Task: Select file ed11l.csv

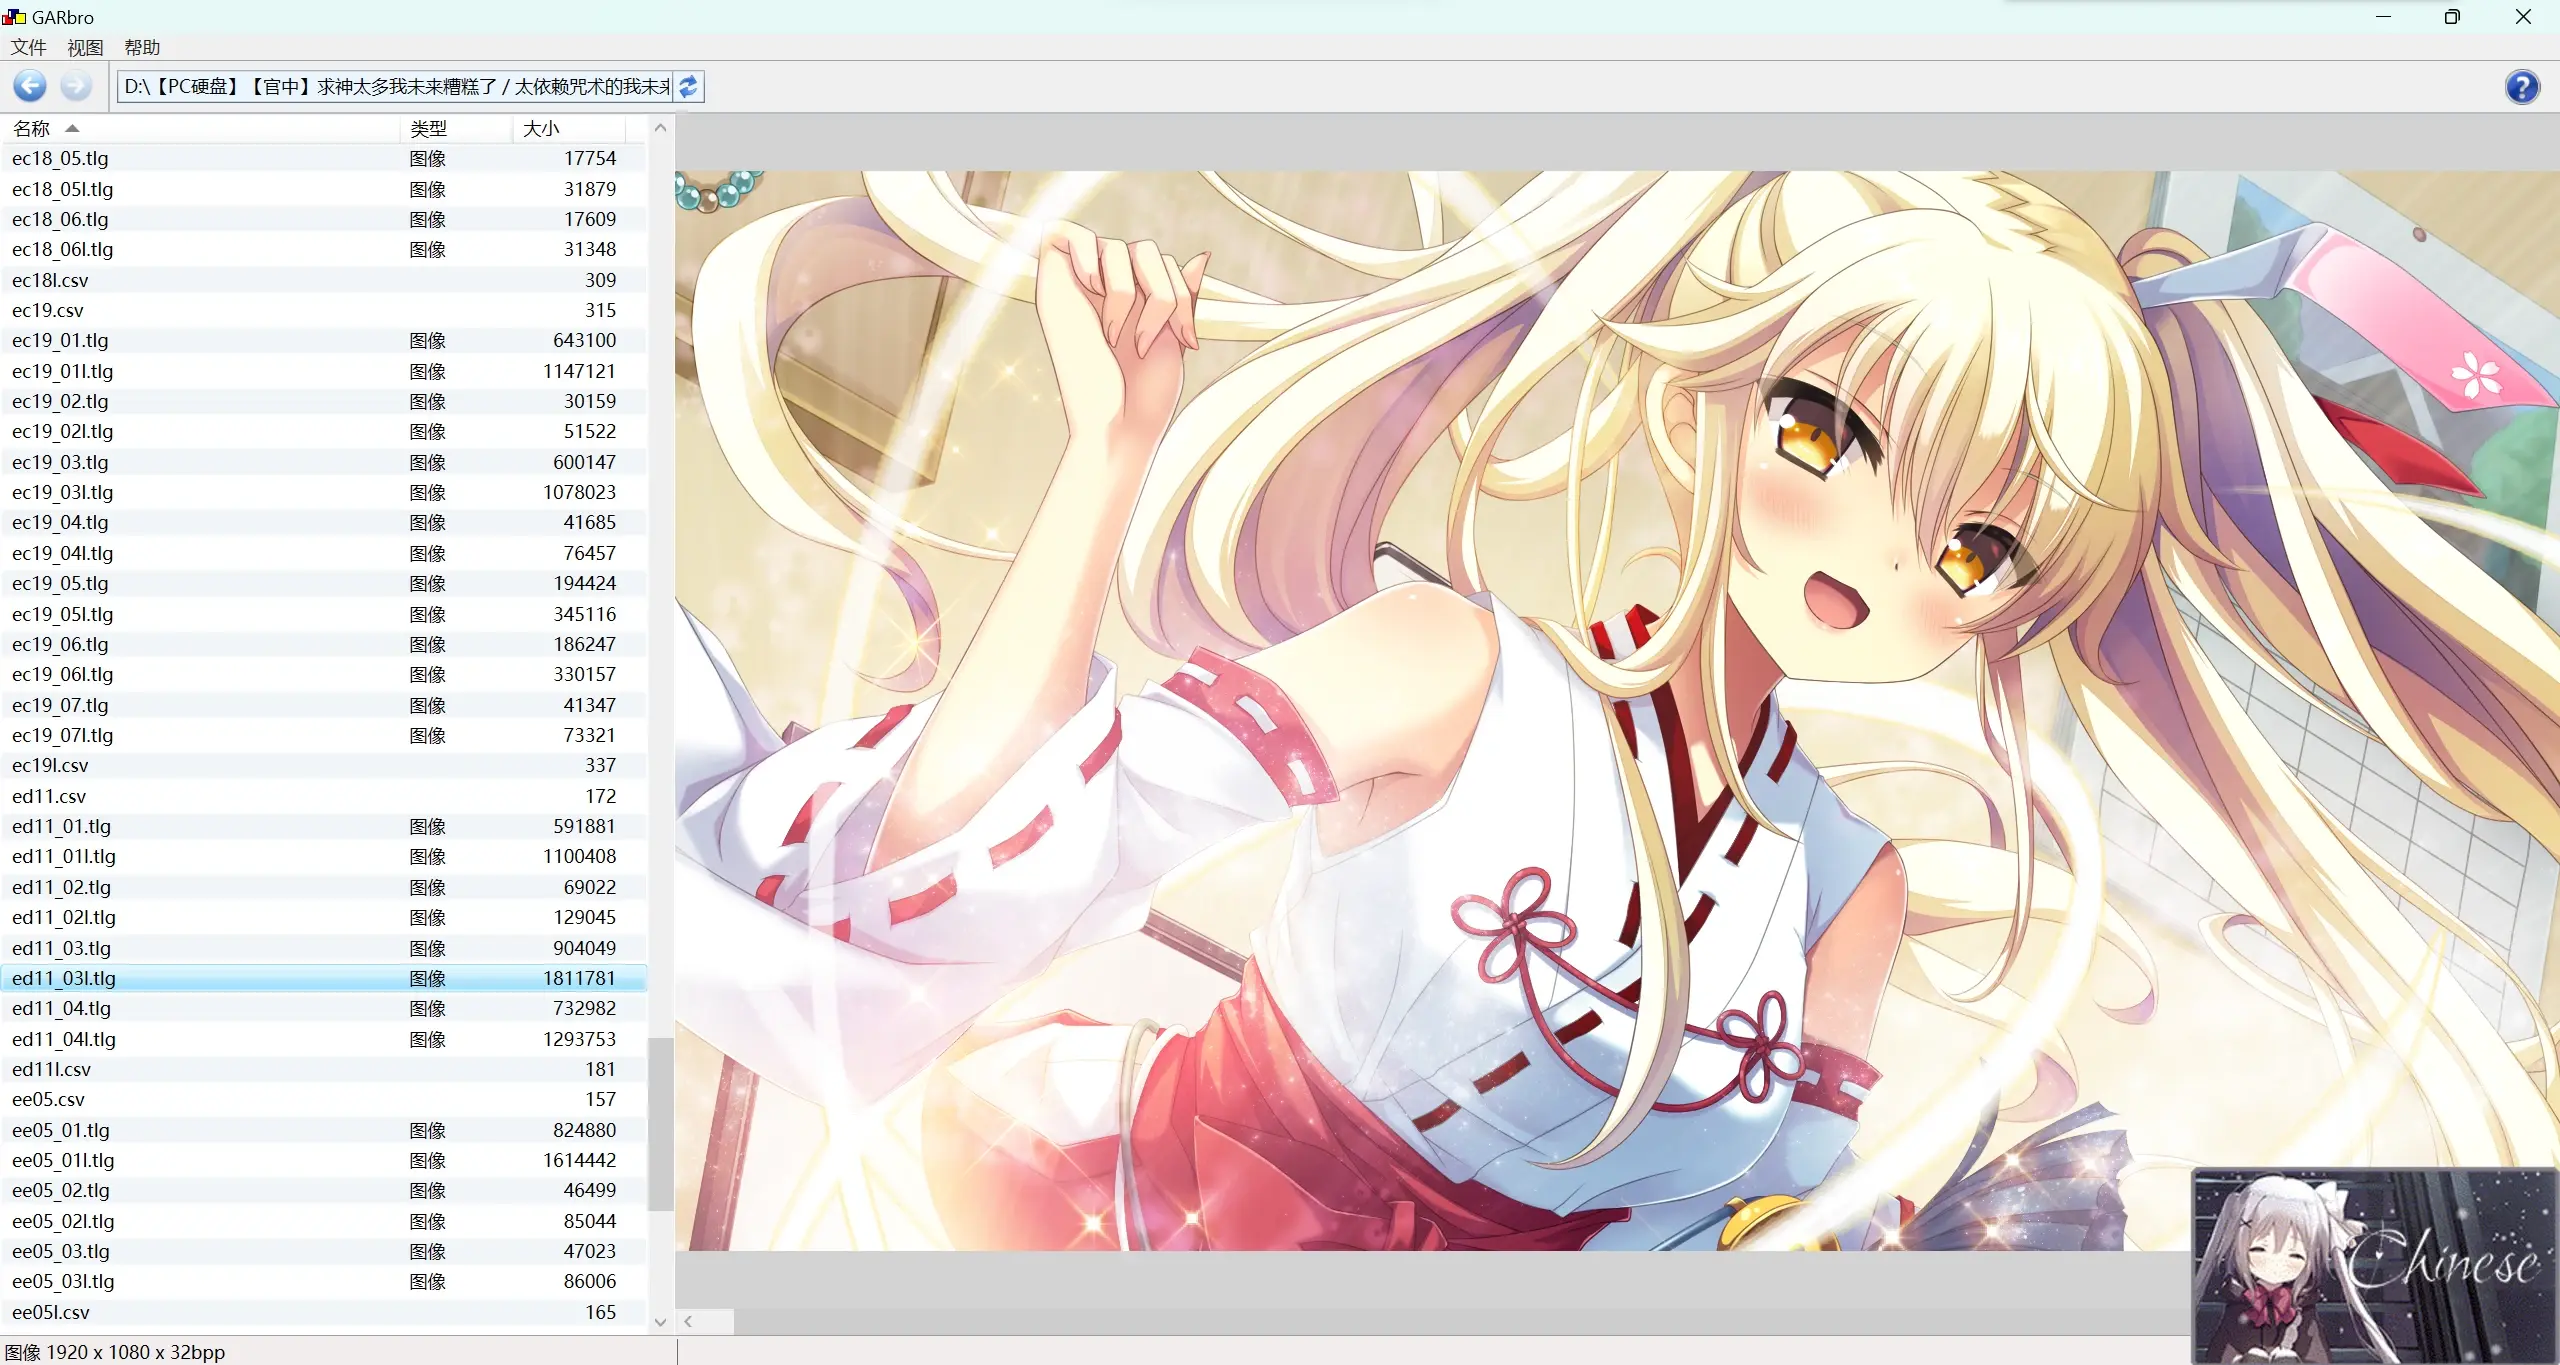Action: pos(323,1069)
